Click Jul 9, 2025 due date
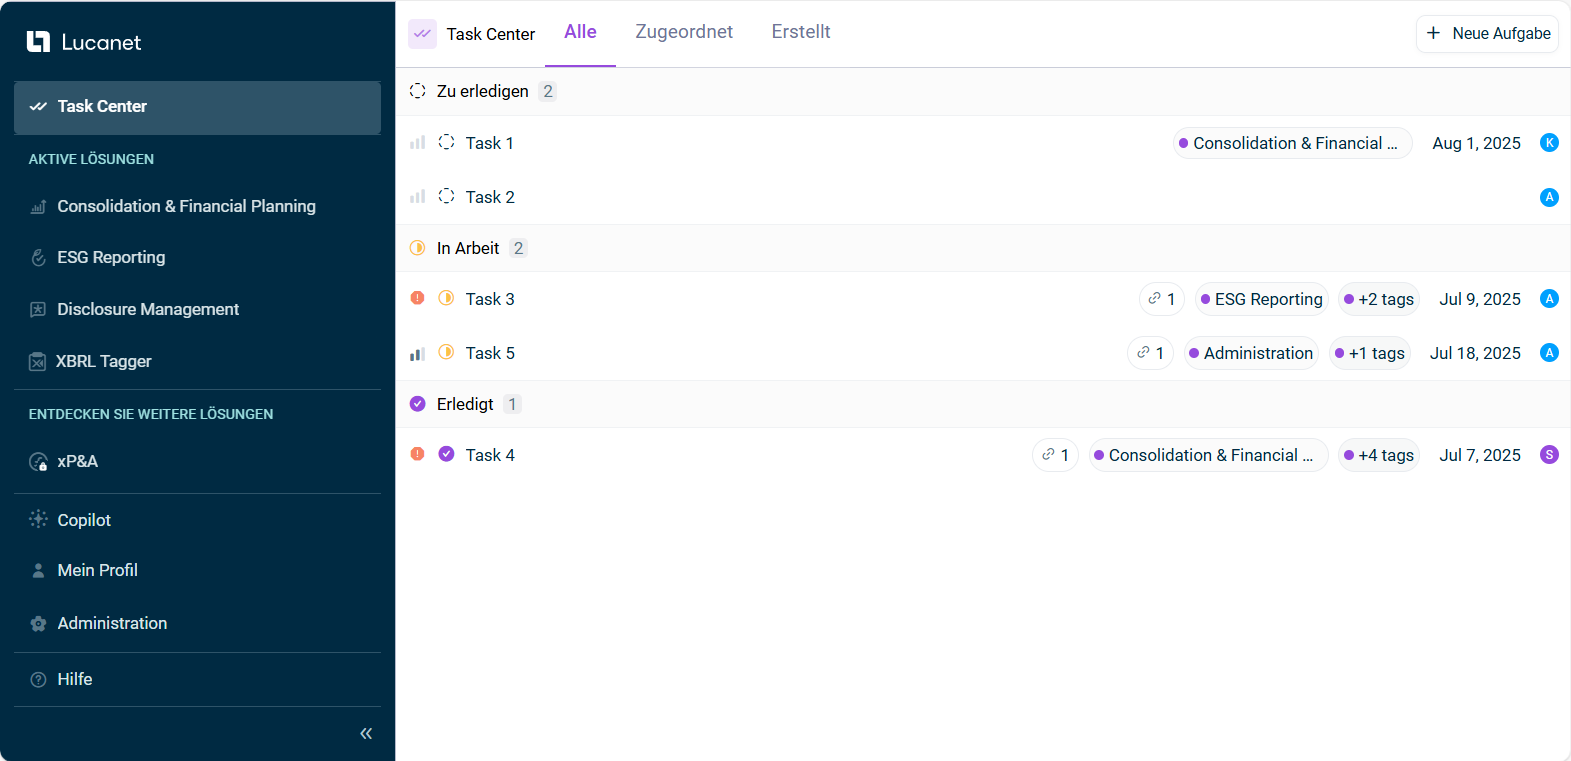 [x=1480, y=299]
